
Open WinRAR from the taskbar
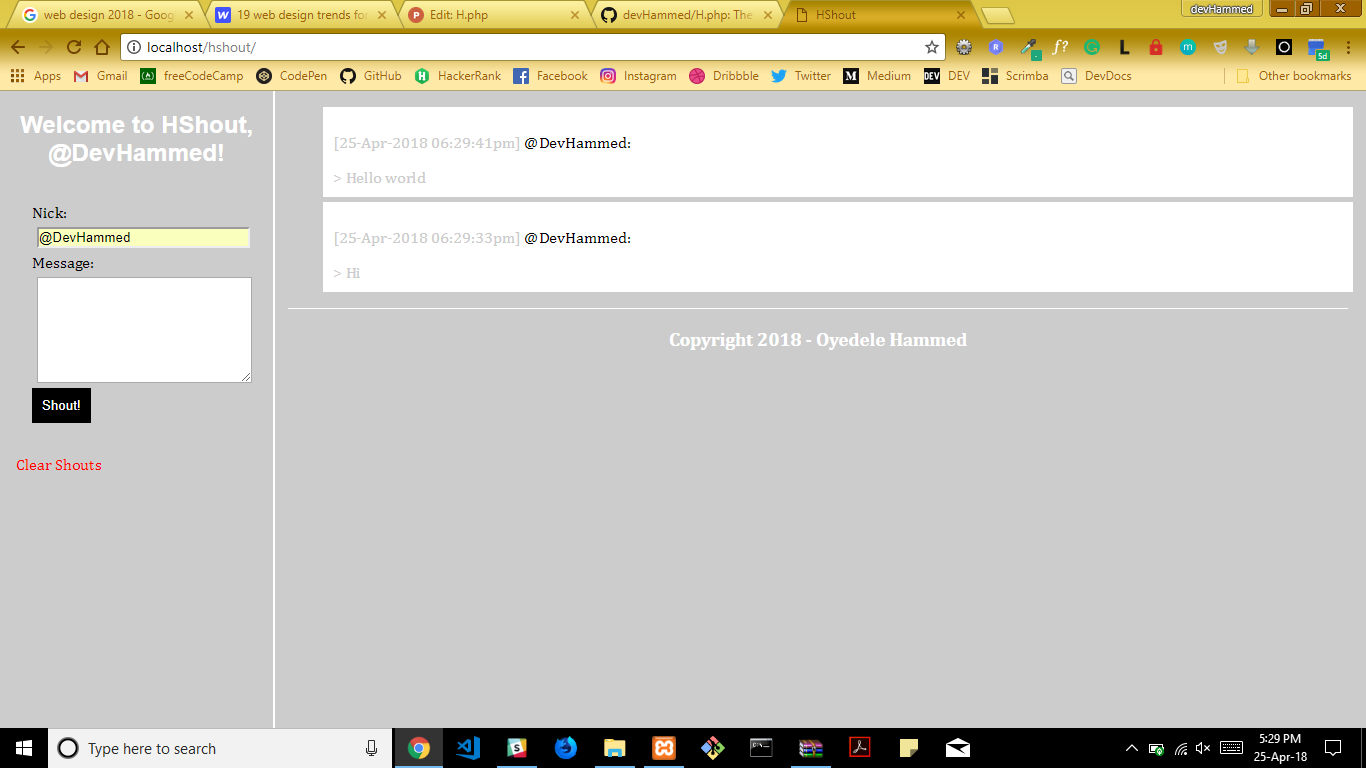point(810,748)
